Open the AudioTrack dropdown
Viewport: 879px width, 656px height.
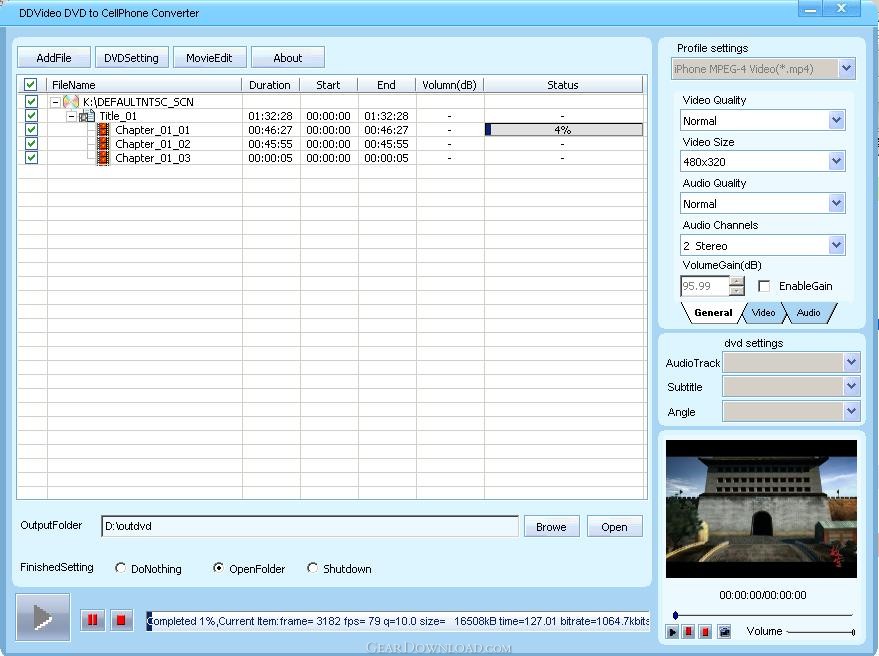click(x=851, y=362)
